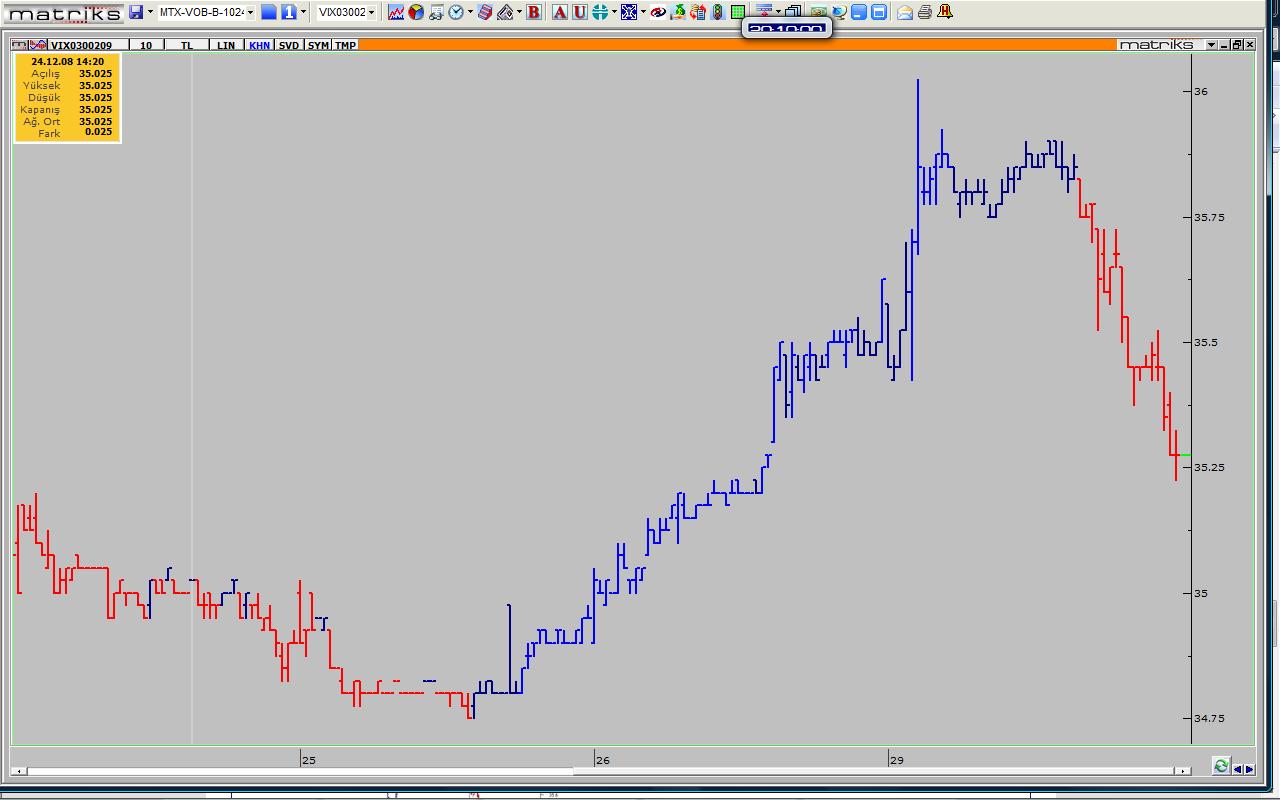1280x800 pixels.
Task: Click the traffic light icon
Action: point(718,12)
